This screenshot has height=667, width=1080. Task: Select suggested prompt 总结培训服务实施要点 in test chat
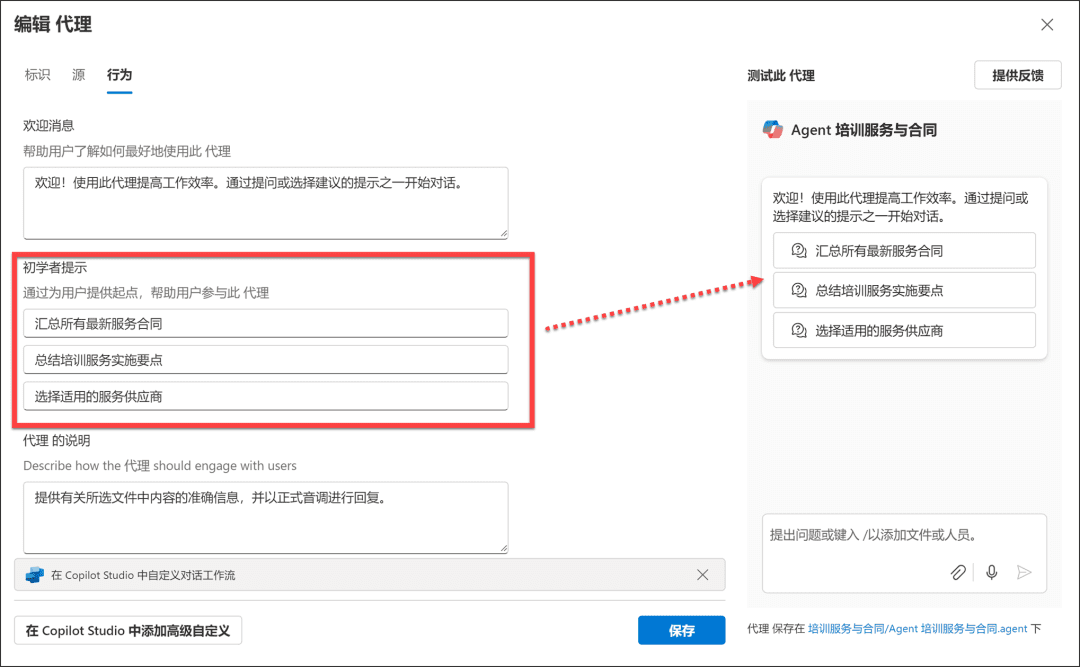(904, 291)
